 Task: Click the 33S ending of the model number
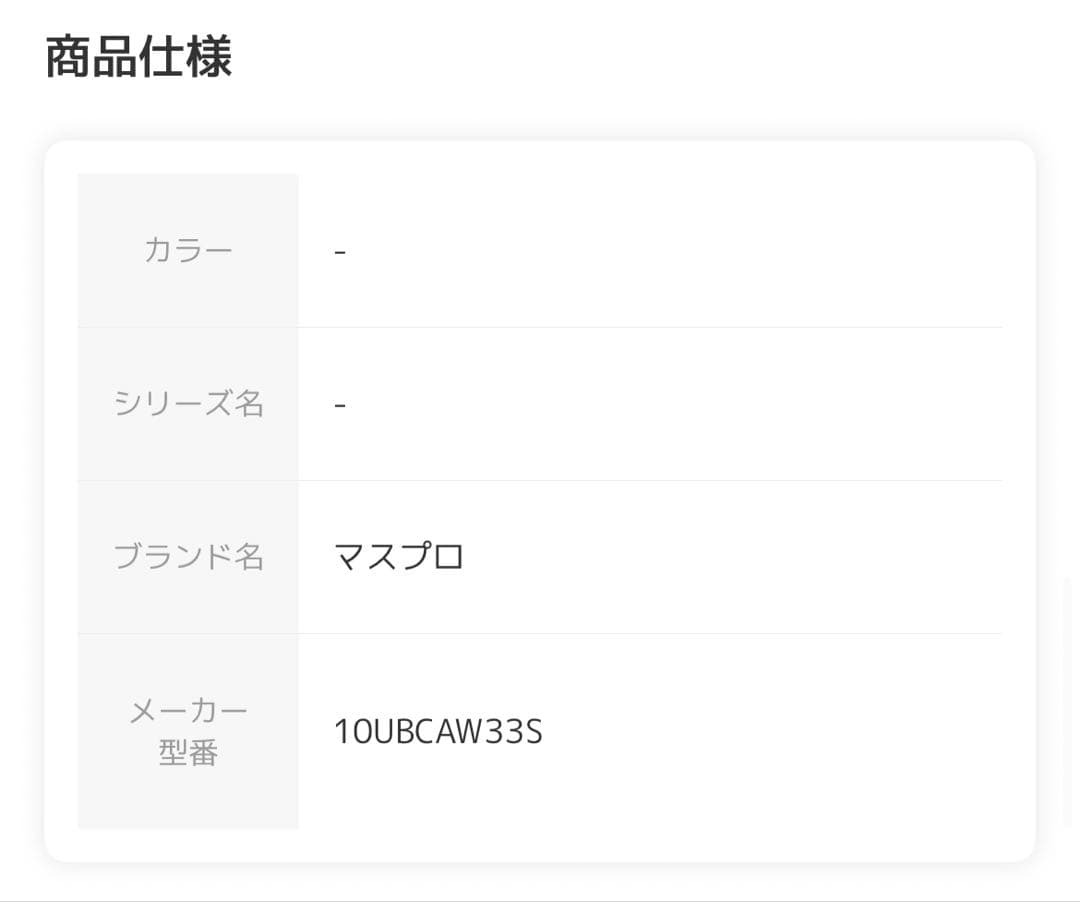pyautogui.click(x=518, y=732)
